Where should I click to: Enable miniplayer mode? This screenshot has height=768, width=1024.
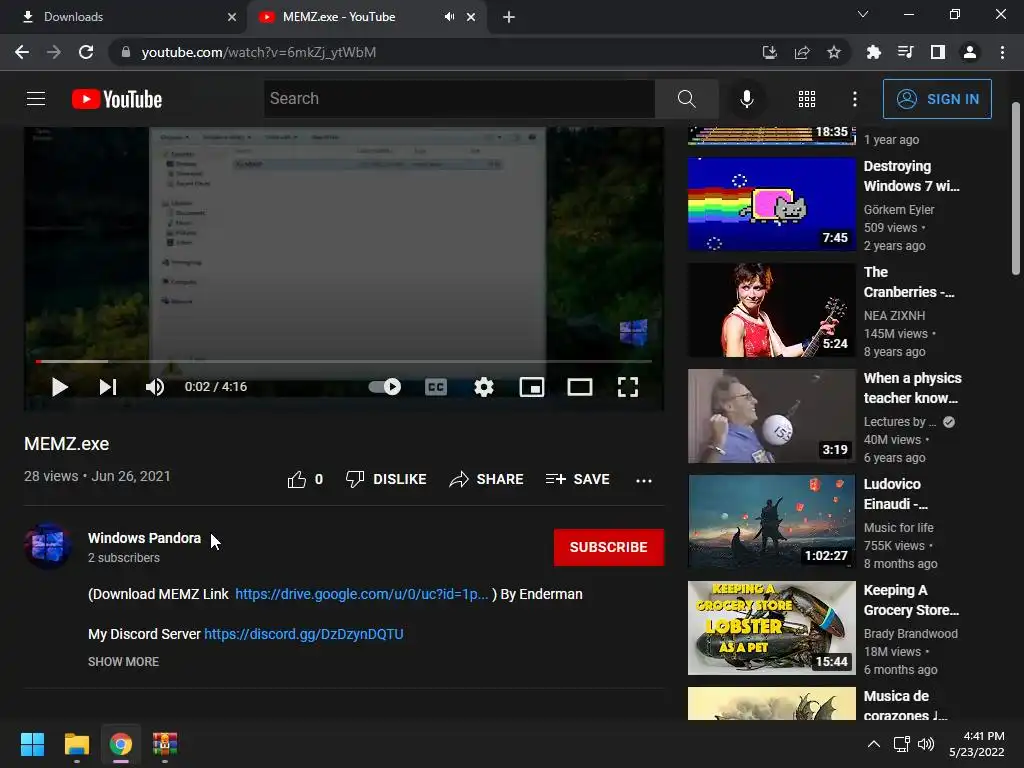pos(532,387)
